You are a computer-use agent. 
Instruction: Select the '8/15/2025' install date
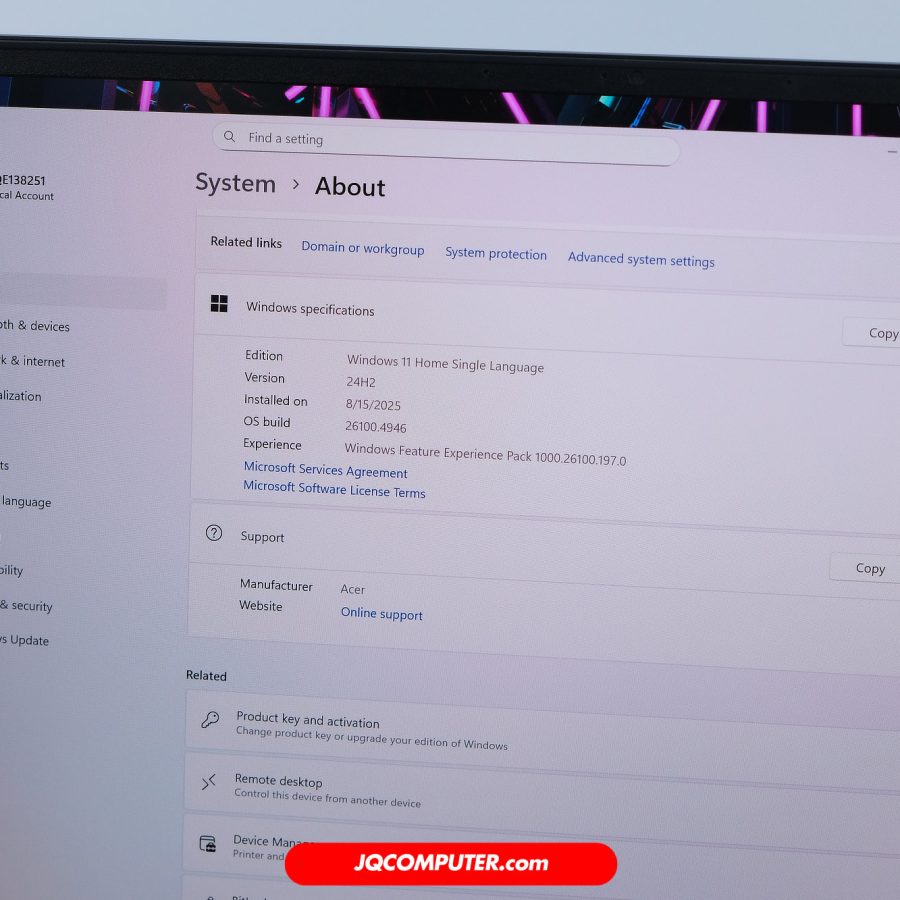(x=373, y=405)
